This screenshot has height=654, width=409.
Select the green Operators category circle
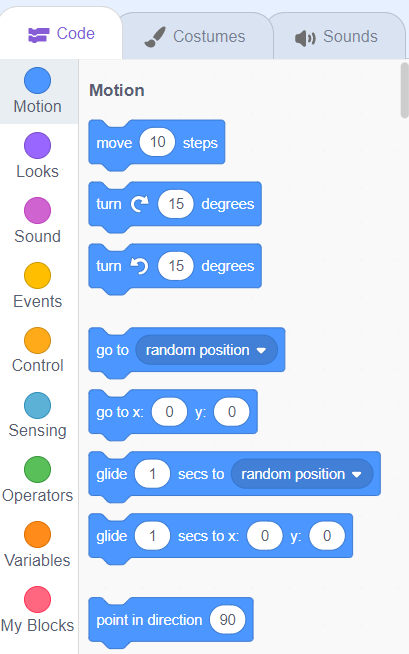(x=38, y=470)
